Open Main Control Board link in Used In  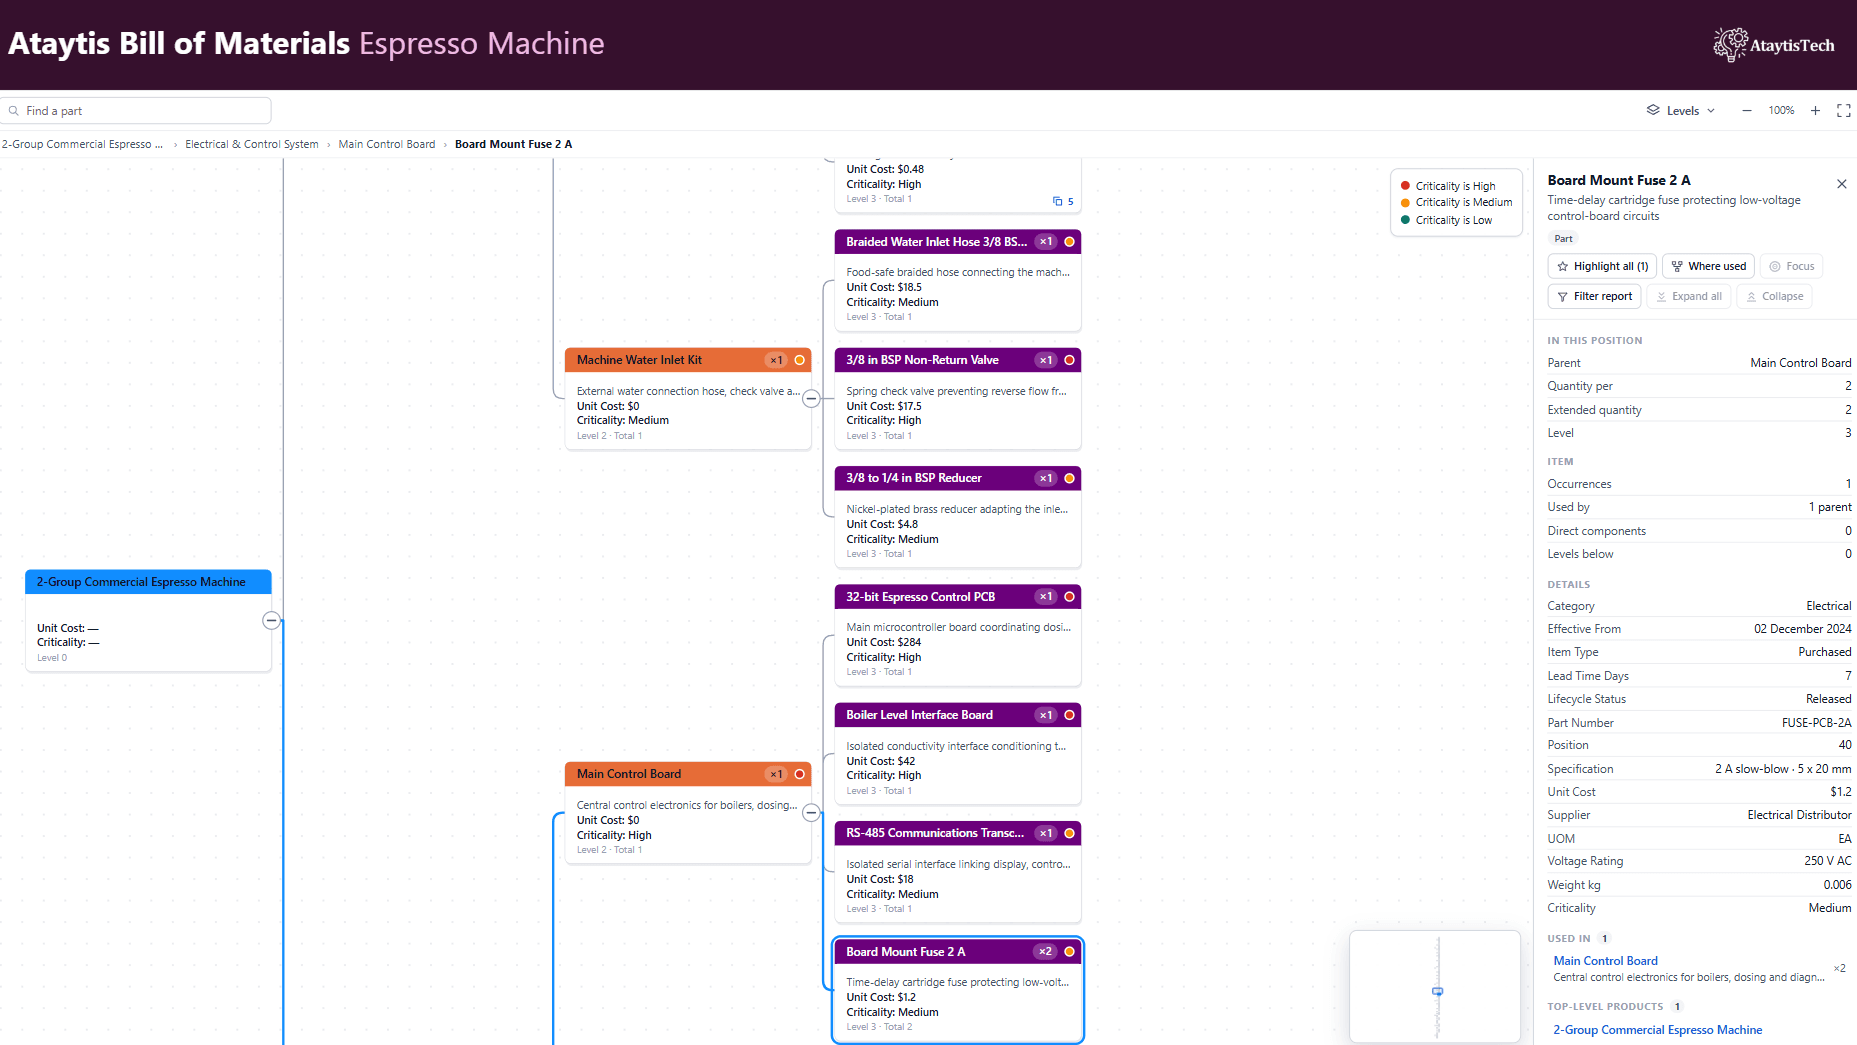pos(1605,961)
